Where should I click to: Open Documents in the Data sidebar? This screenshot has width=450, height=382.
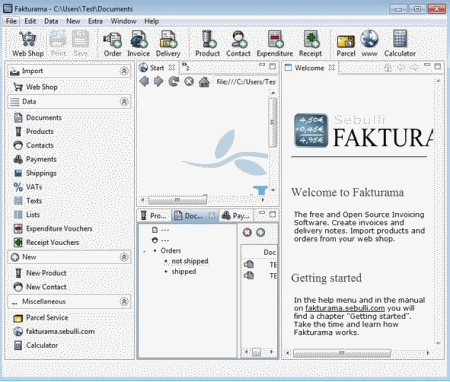(x=38, y=118)
